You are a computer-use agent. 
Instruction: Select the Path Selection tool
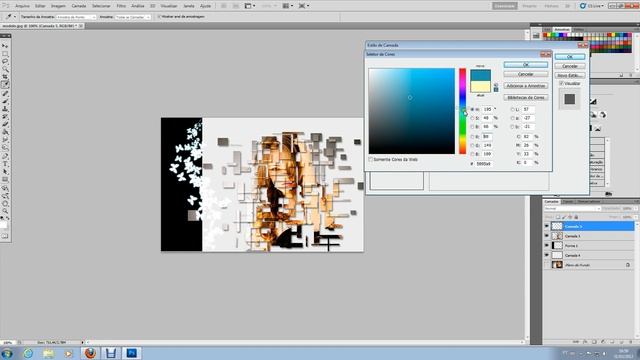[5, 172]
